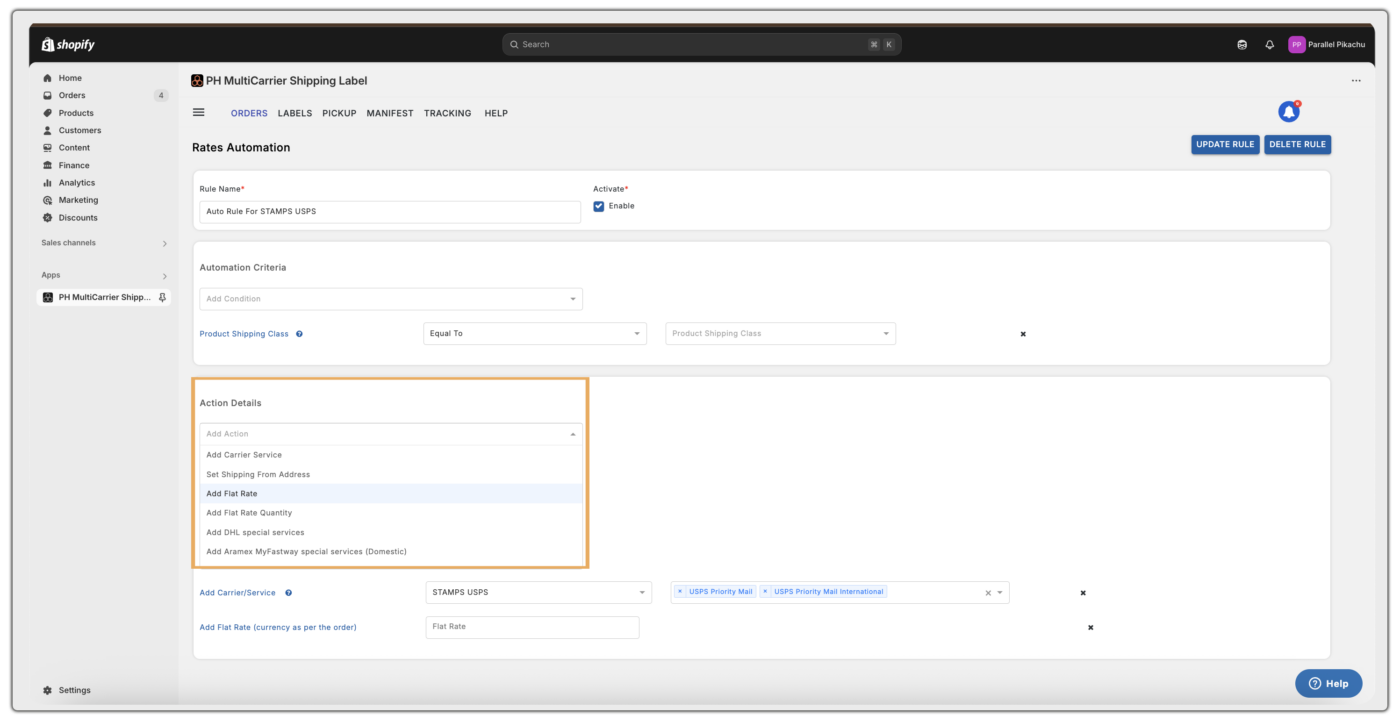Image resolution: width=1400 pixels, height=722 pixels.
Task: Click help icon next to Add Carrier/Service
Action: coord(288,593)
